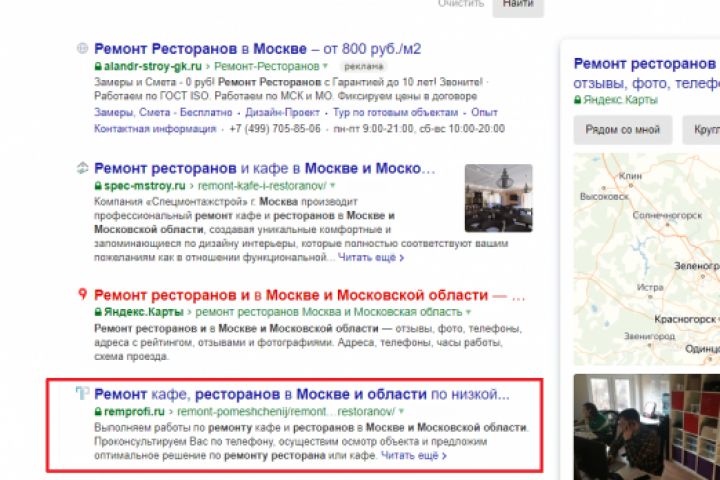The width and height of the screenshot is (720, 480).
Task: Click the restaurant interior thumbnail of spec-mstroy result
Action: [499, 198]
